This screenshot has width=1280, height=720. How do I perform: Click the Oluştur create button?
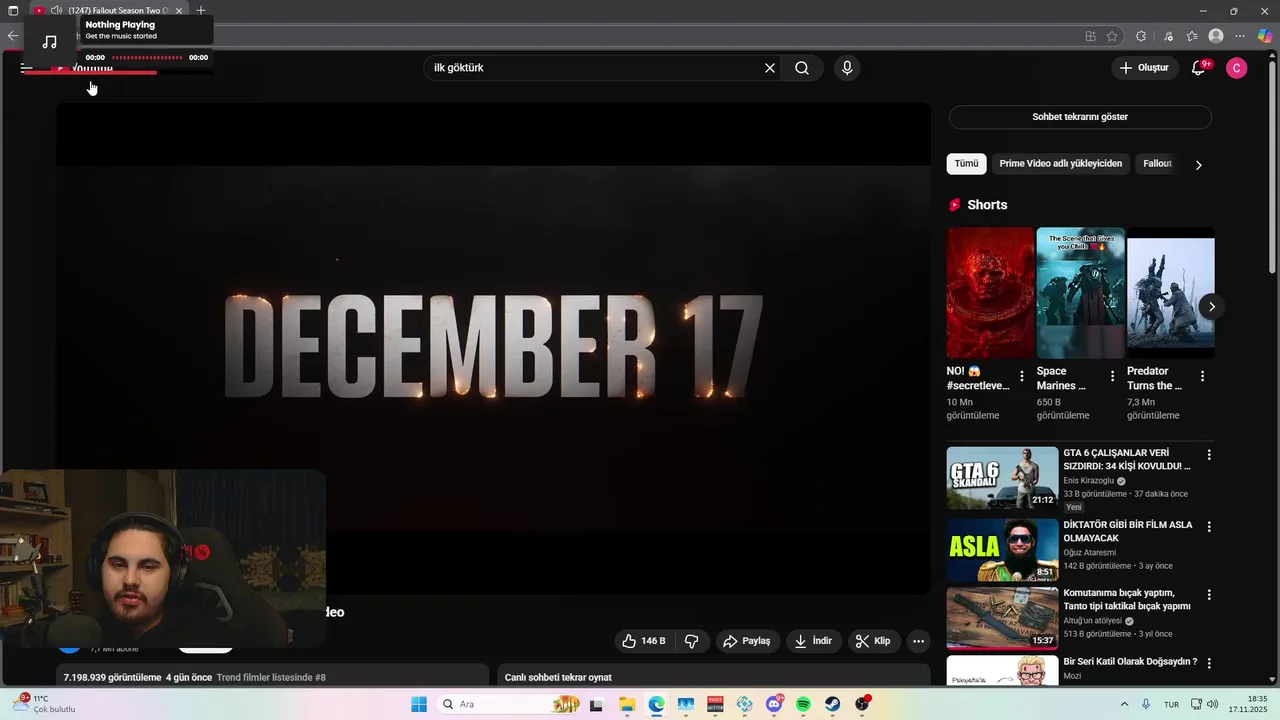click(1144, 68)
